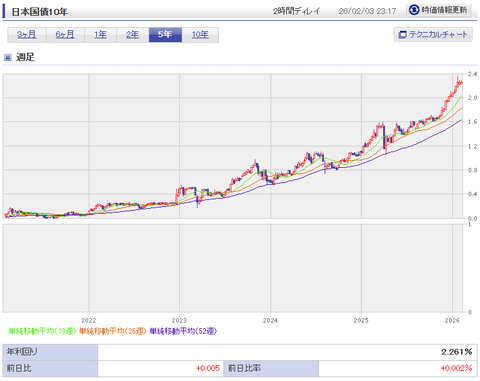
Task: Open the テクニカルチャート button
Action: [x=433, y=34]
